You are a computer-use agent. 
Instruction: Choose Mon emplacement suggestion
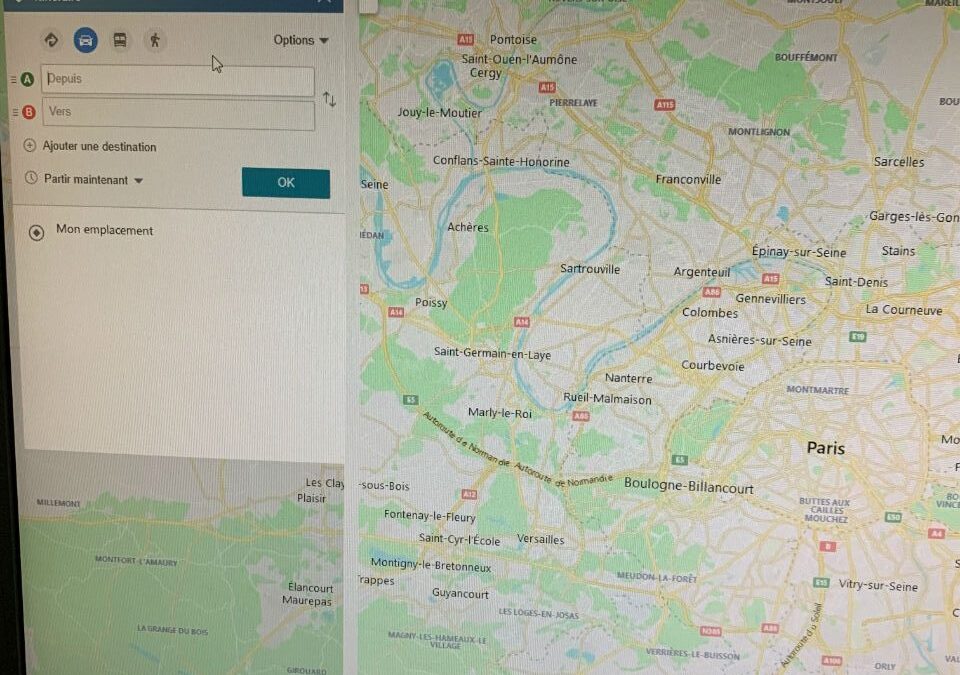point(105,230)
